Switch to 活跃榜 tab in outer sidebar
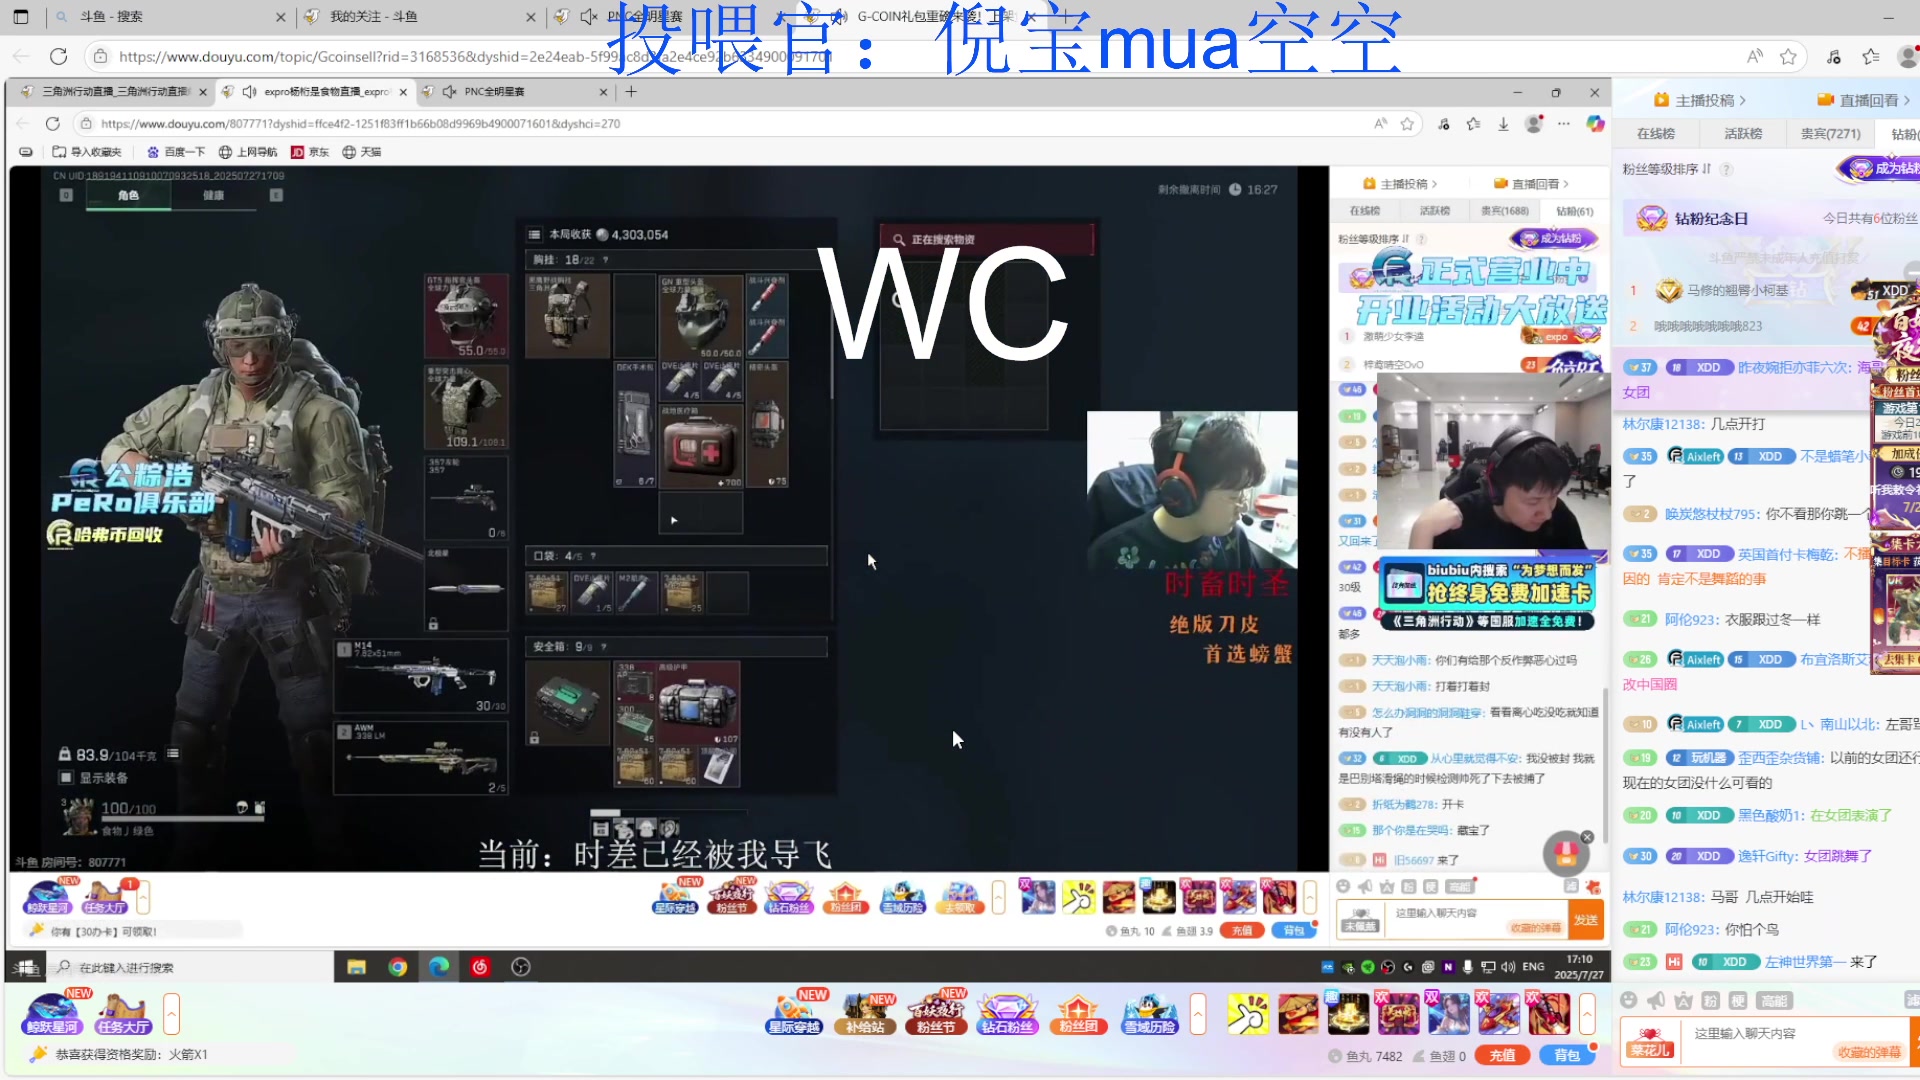Viewport: 1920px width, 1080px height. click(x=1743, y=133)
